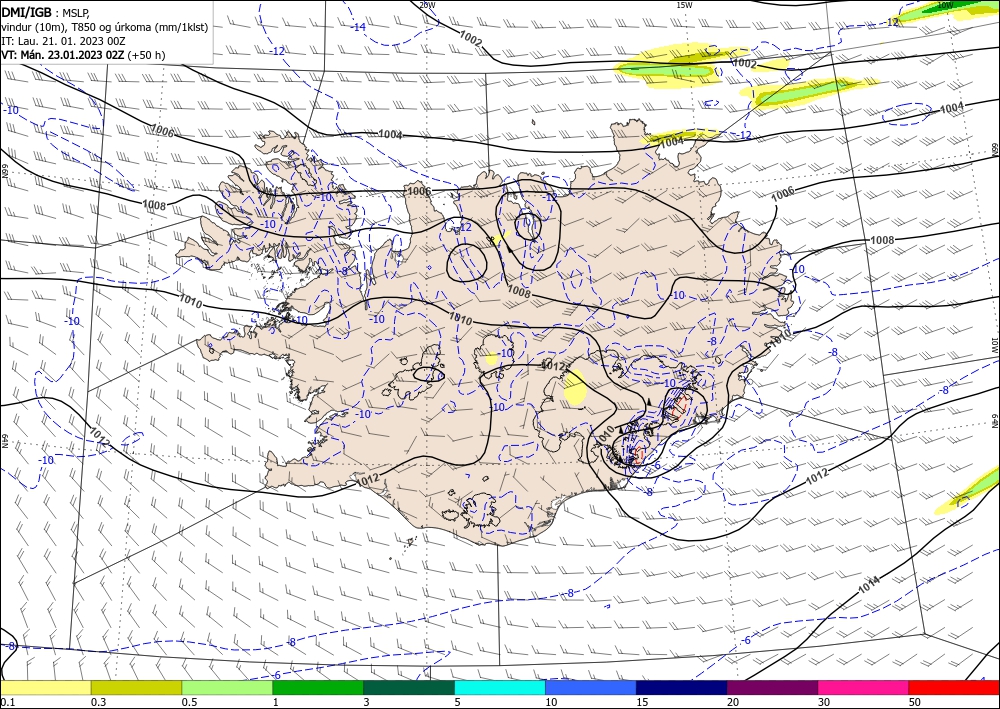
Task: Click the olive 0.3–0.5 legend swatch
Action: coord(136,687)
